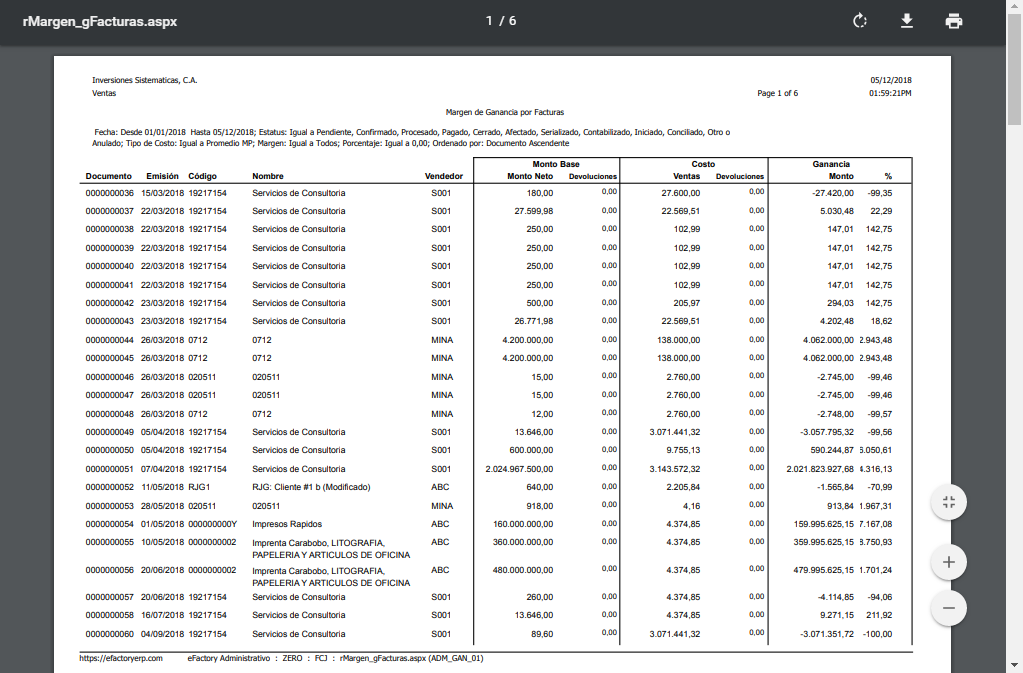Click the Vendedor column header
This screenshot has width=1023, height=673.
[443, 176]
